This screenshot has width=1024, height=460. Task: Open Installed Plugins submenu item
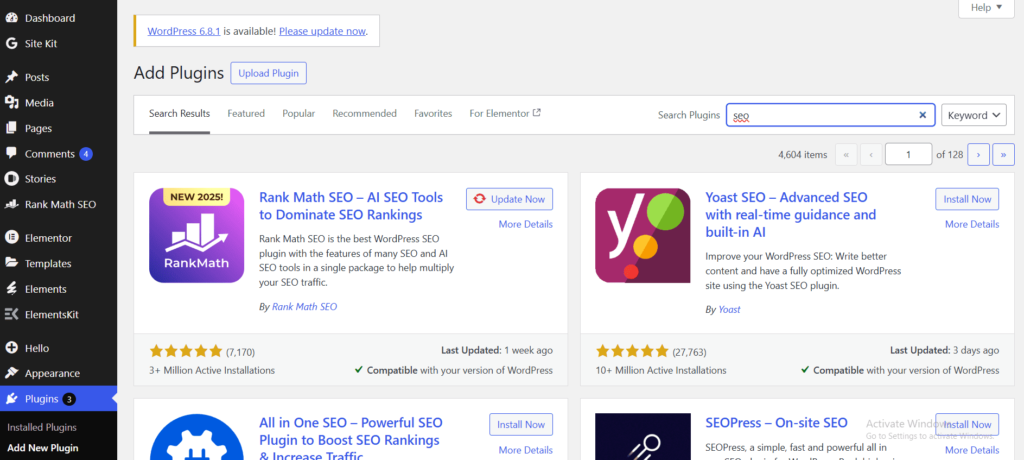point(42,427)
